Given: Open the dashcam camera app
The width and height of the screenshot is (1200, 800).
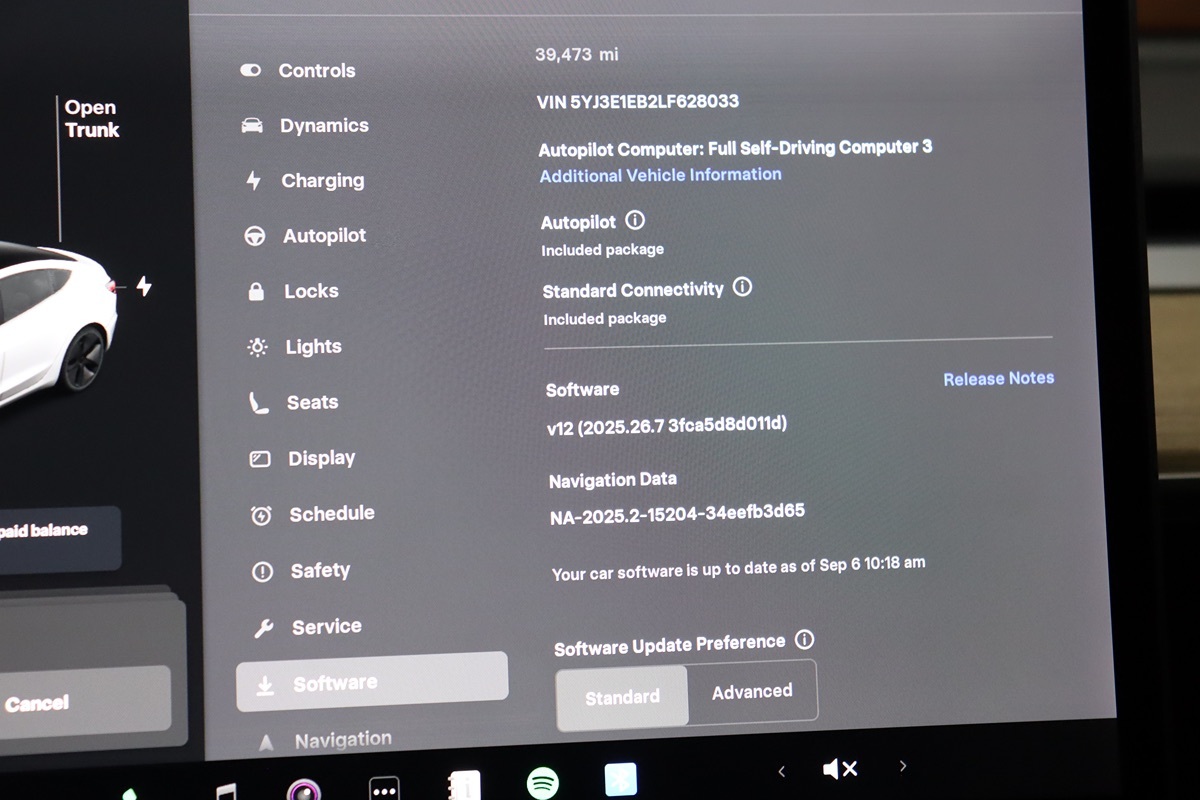Looking at the screenshot, I should 304,790.
